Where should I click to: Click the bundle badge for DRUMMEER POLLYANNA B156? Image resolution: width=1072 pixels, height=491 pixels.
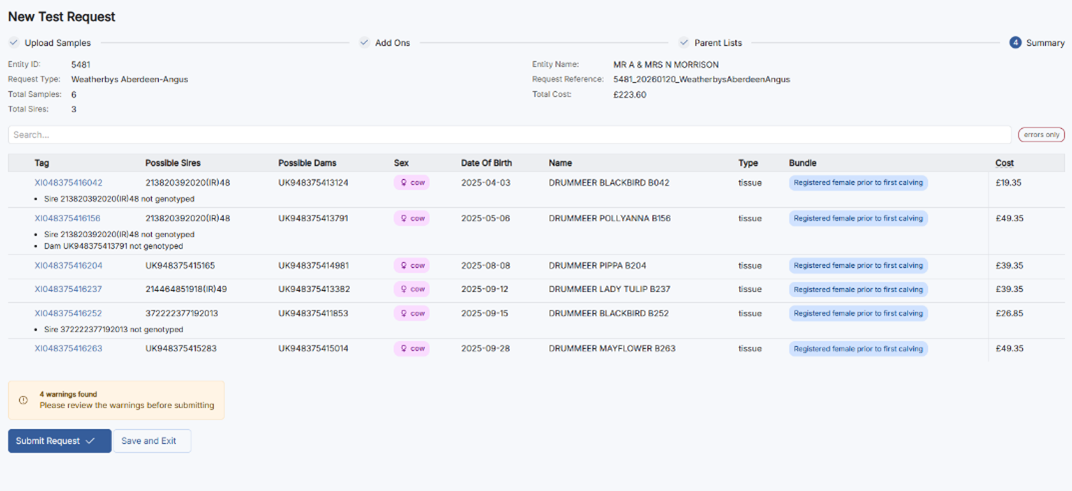tap(858, 218)
